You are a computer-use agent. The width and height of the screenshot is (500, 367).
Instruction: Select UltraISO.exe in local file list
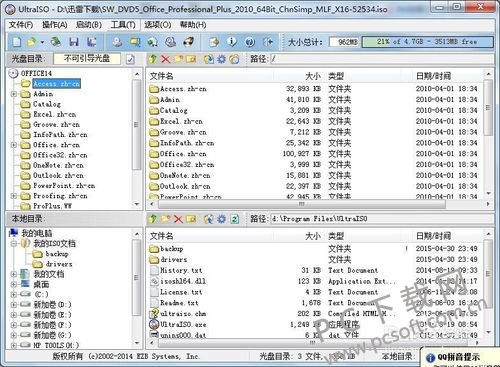(183, 324)
